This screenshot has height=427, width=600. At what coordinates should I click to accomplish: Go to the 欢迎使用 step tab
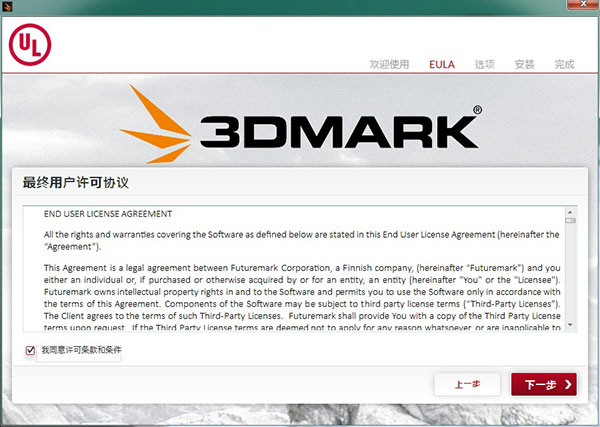pyautogui.click(x=389, y=64)
